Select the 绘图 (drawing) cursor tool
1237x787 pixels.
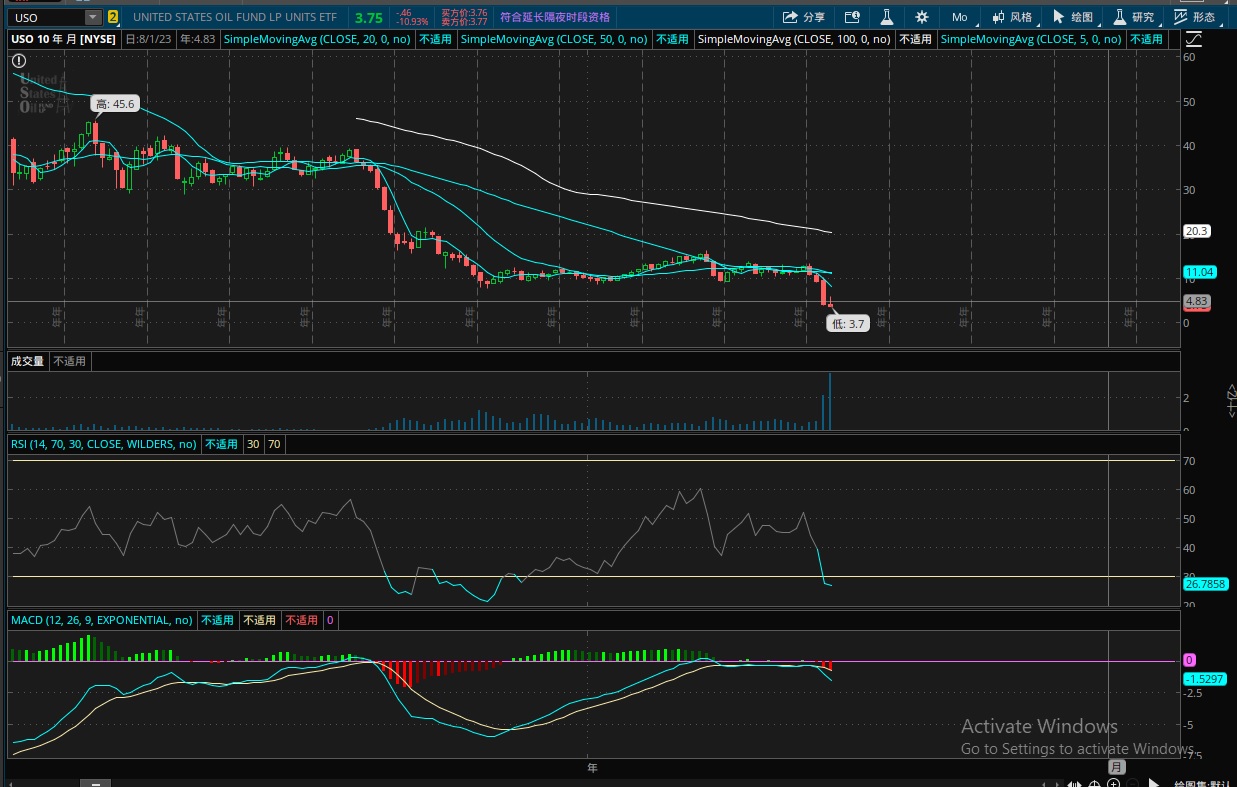click(1073, 17)
